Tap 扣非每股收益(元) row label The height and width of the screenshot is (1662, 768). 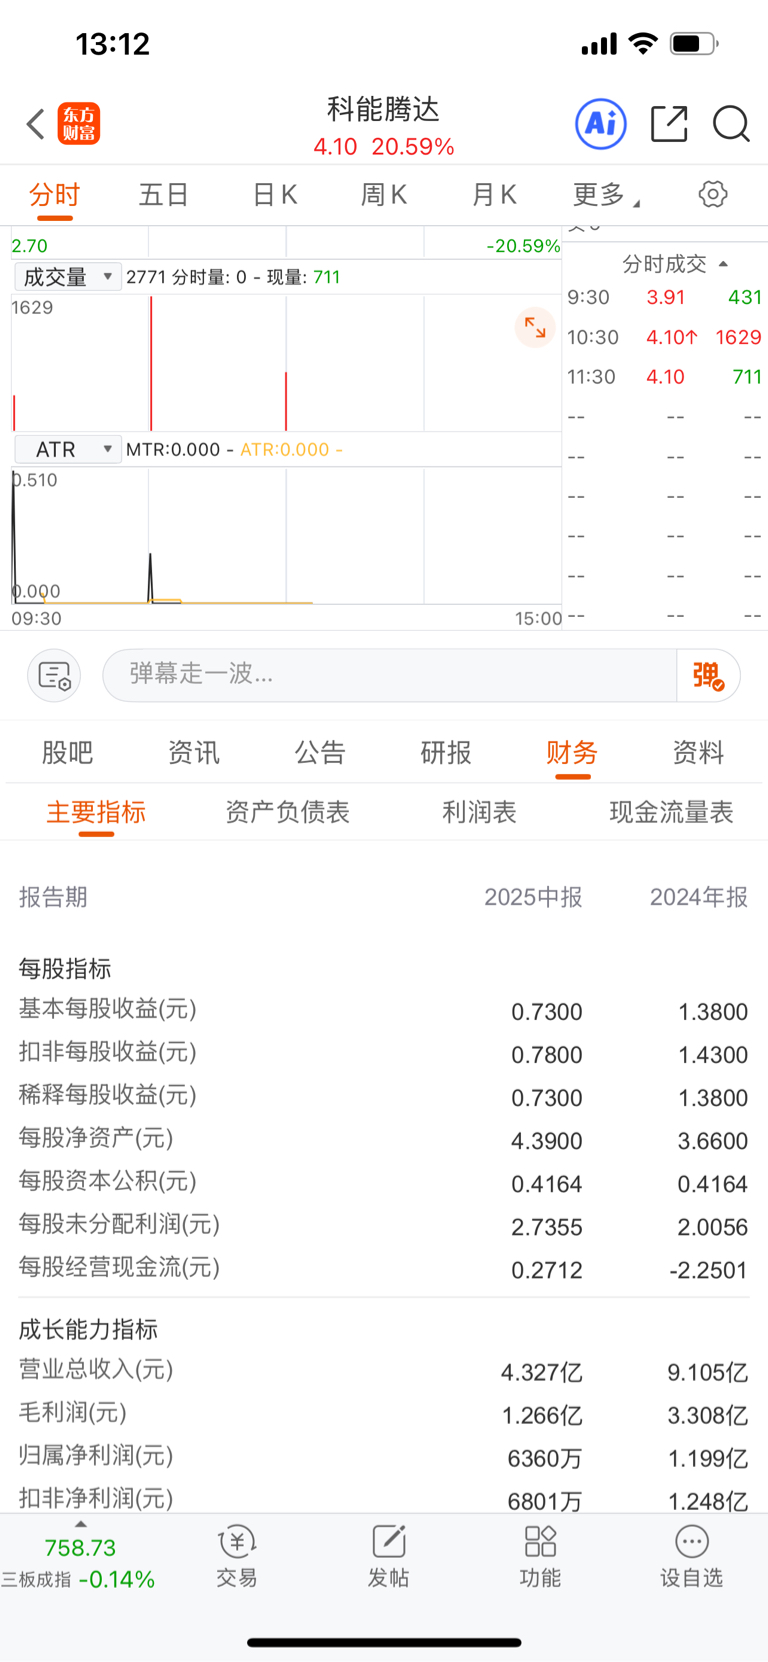(x=108, y=1052)
